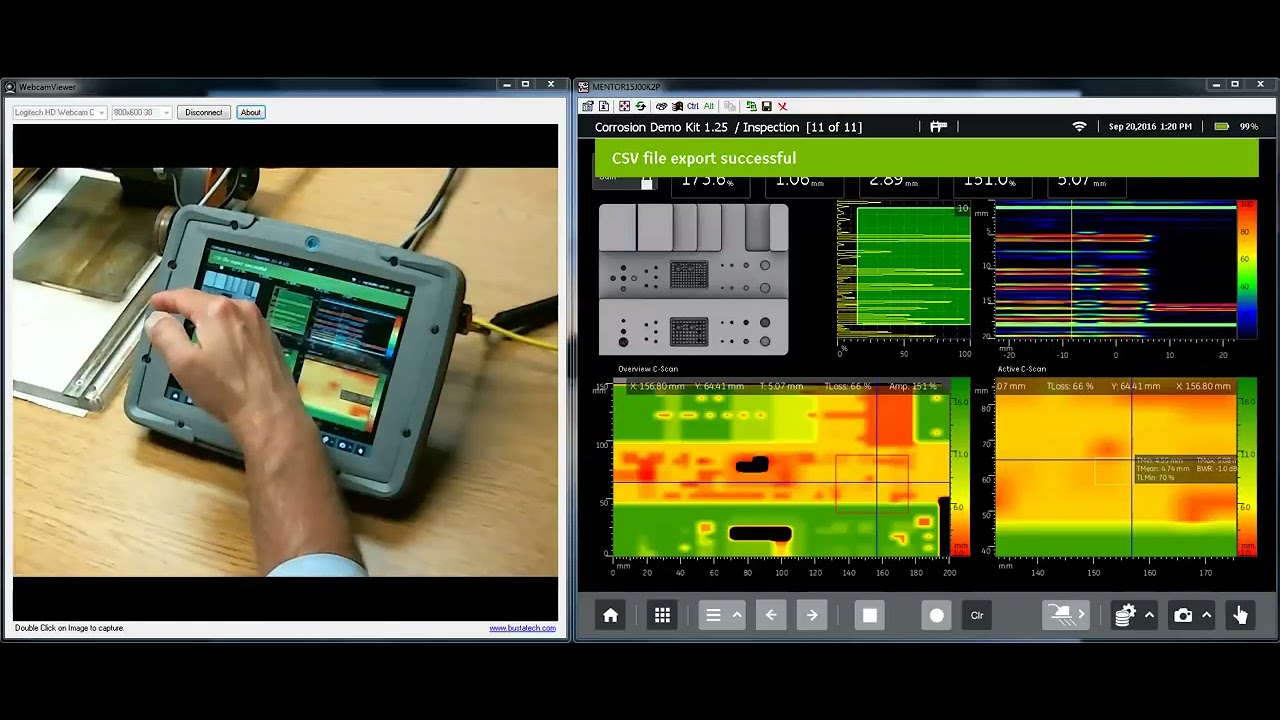Screen dimensions: 1280x720
Task: Click the battery status icon
Action: pyautogui.click(x=1221, y=127)
